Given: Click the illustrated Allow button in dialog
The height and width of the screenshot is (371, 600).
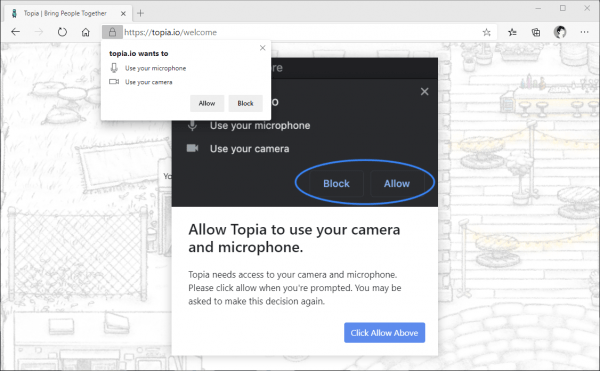Looking at the screenshot, I should click(x=397, y=184).
